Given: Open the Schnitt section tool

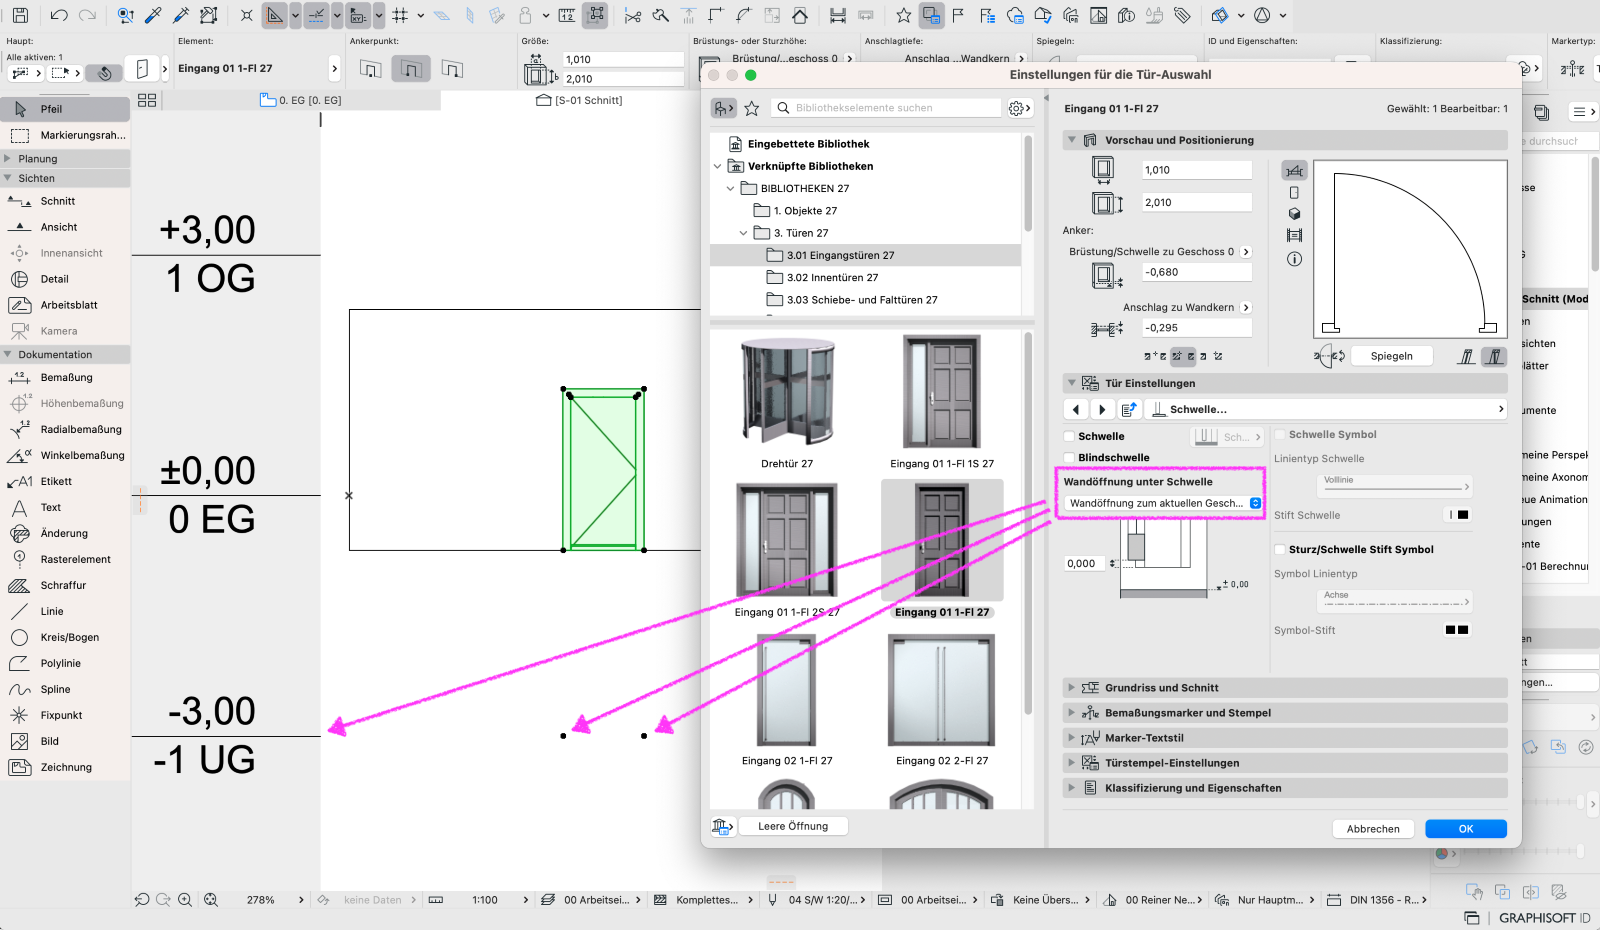Looking at the screenshot, I should [x=65, y=201].
